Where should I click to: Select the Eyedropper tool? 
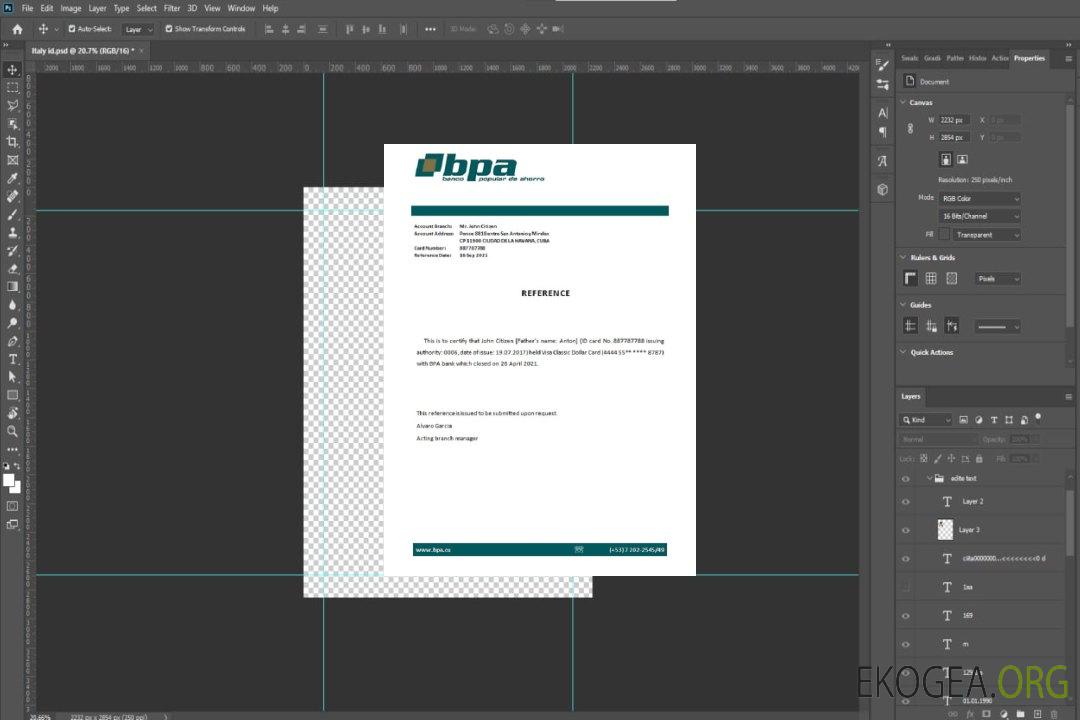(x=12, y=178)
